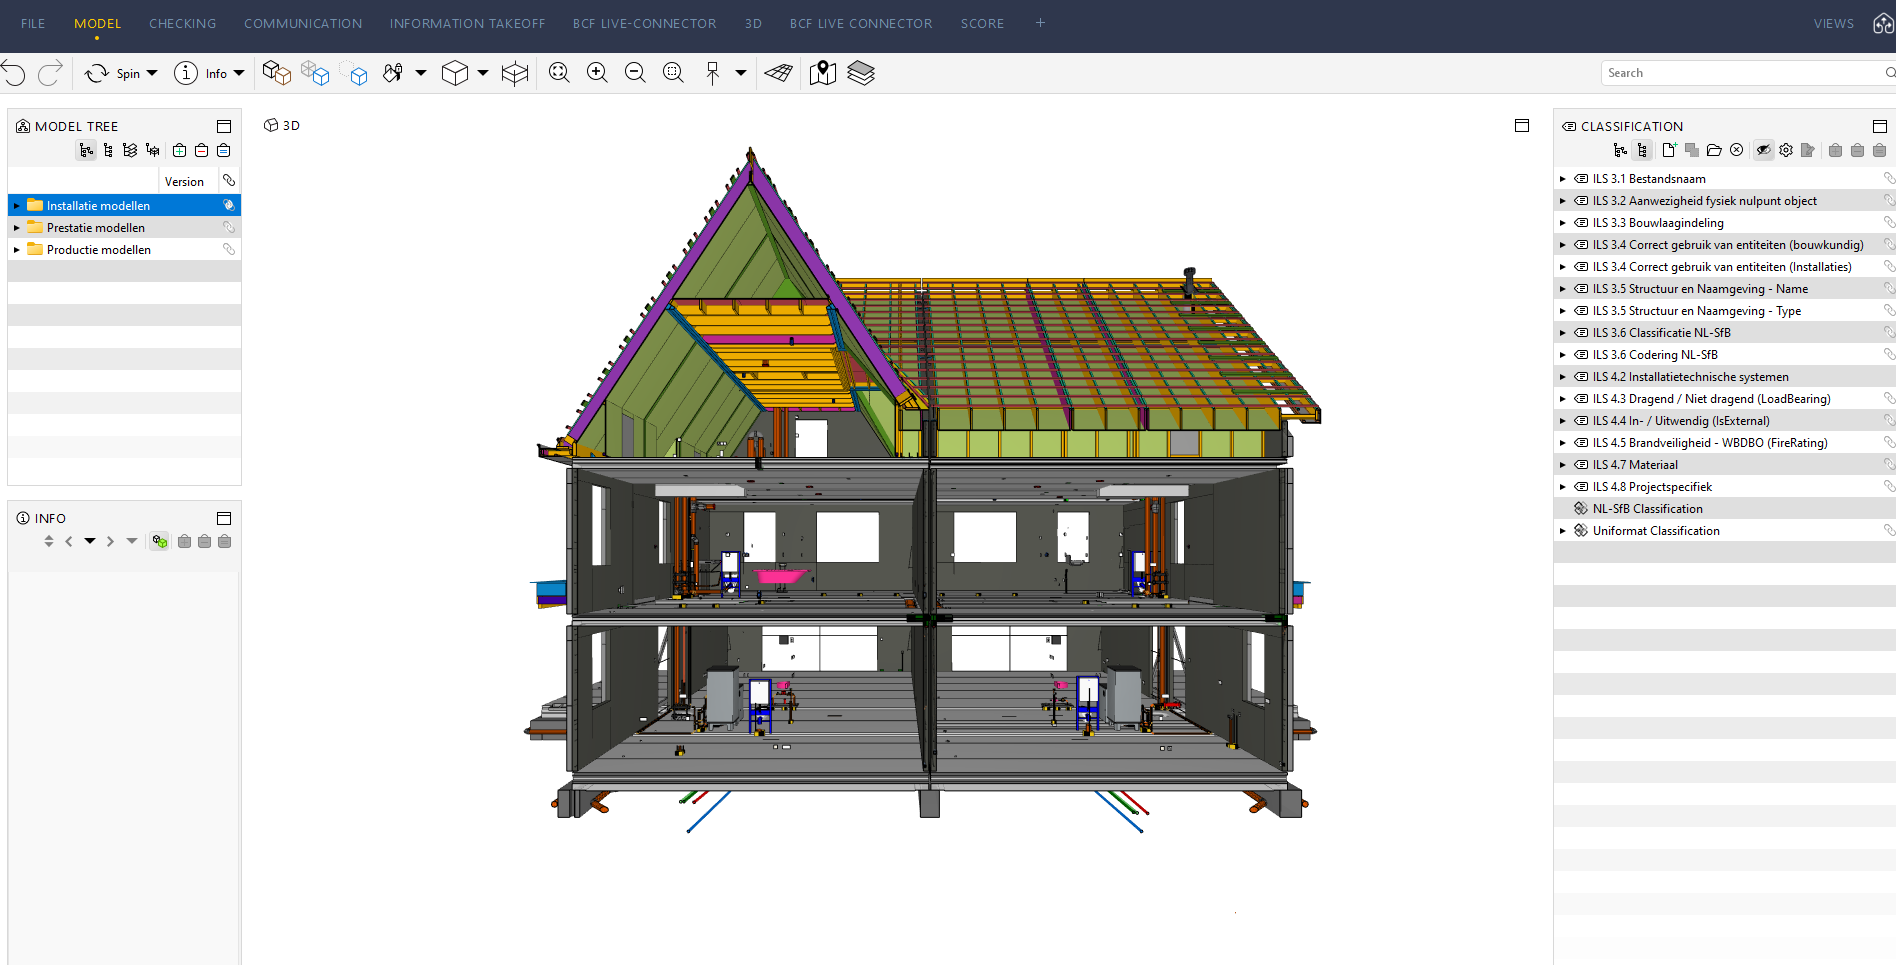The image size is (1896, 965).
Task: Toggle link icon on ILS 3.1 Bestandsnaam
Action: (1889, 178)
